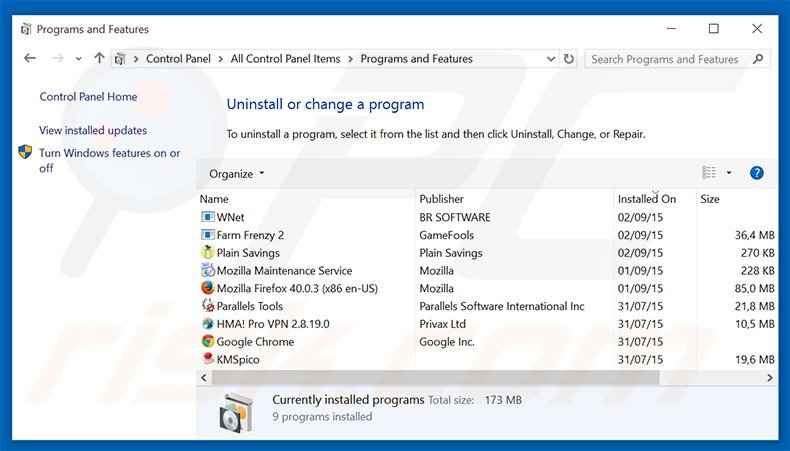The image size is (790, 451).
Task: Expand the view options dropdown arrow
Action: [729, 173]
